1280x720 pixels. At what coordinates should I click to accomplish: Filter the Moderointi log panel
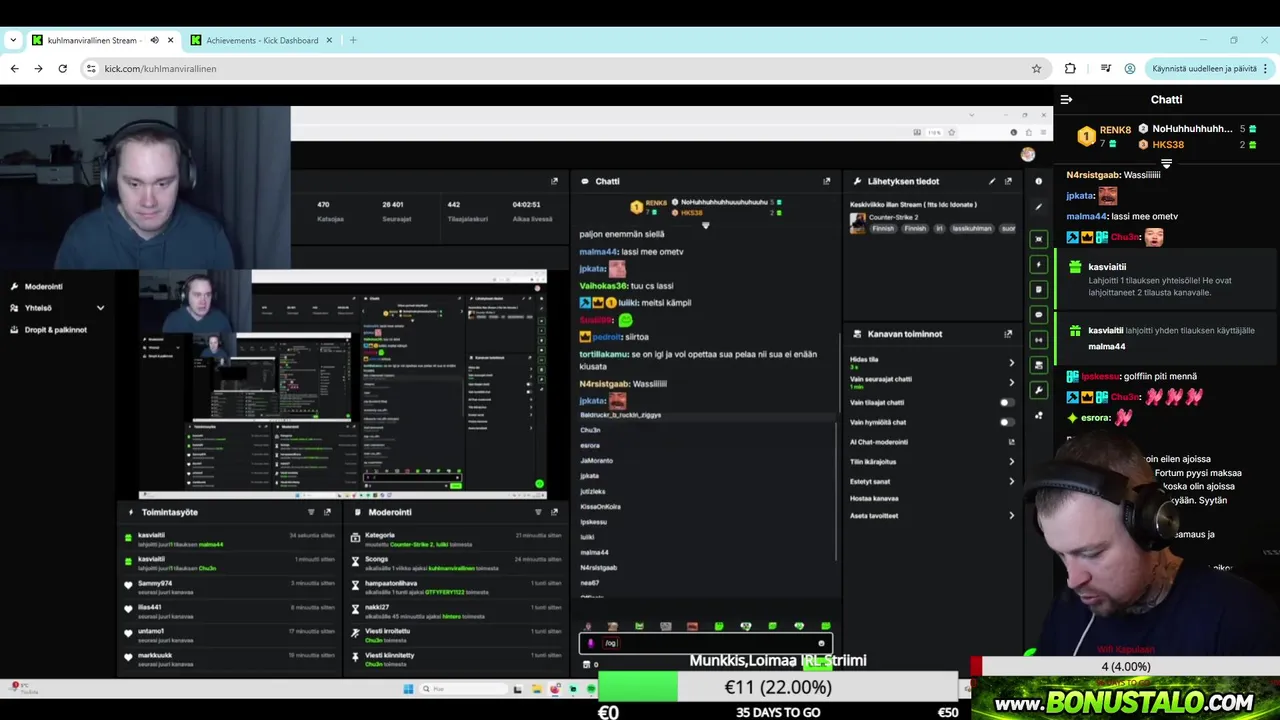[x=538, y=512]
